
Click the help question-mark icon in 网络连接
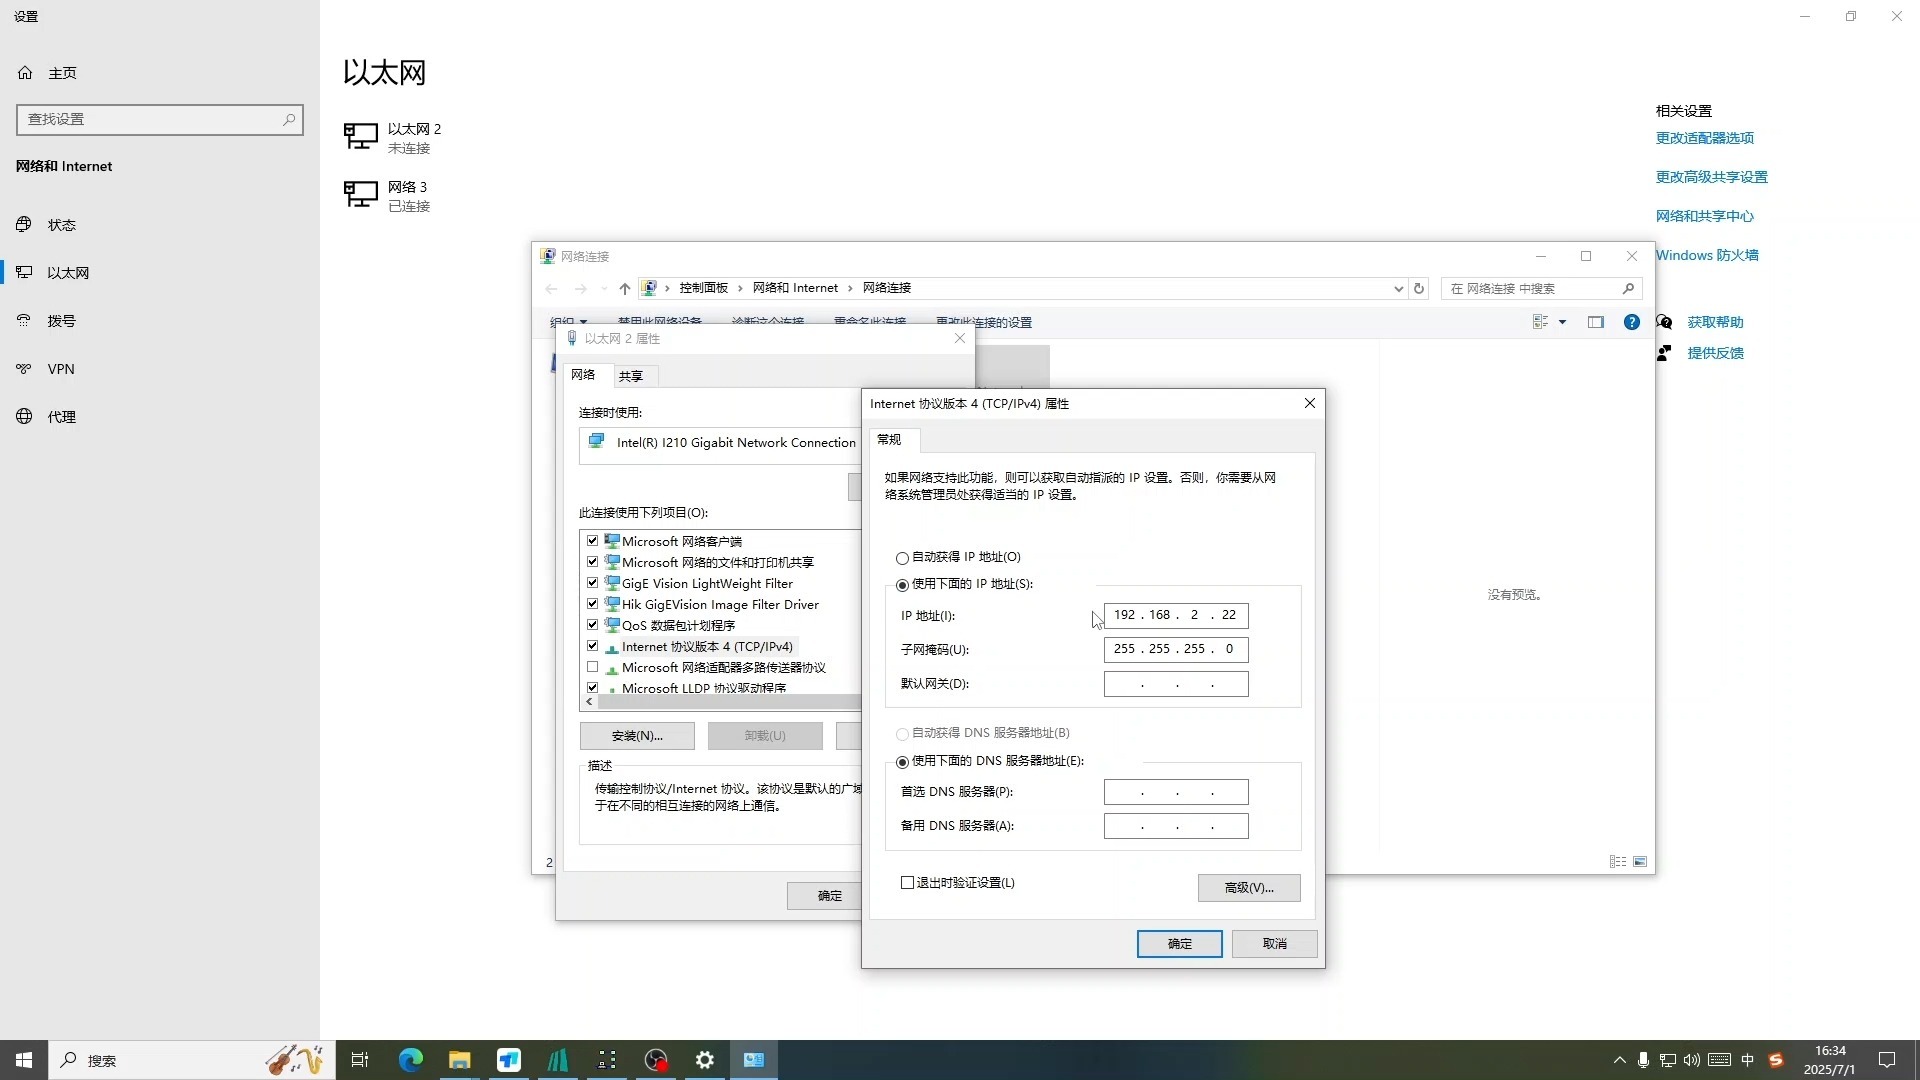click(x=1632, y=321)
